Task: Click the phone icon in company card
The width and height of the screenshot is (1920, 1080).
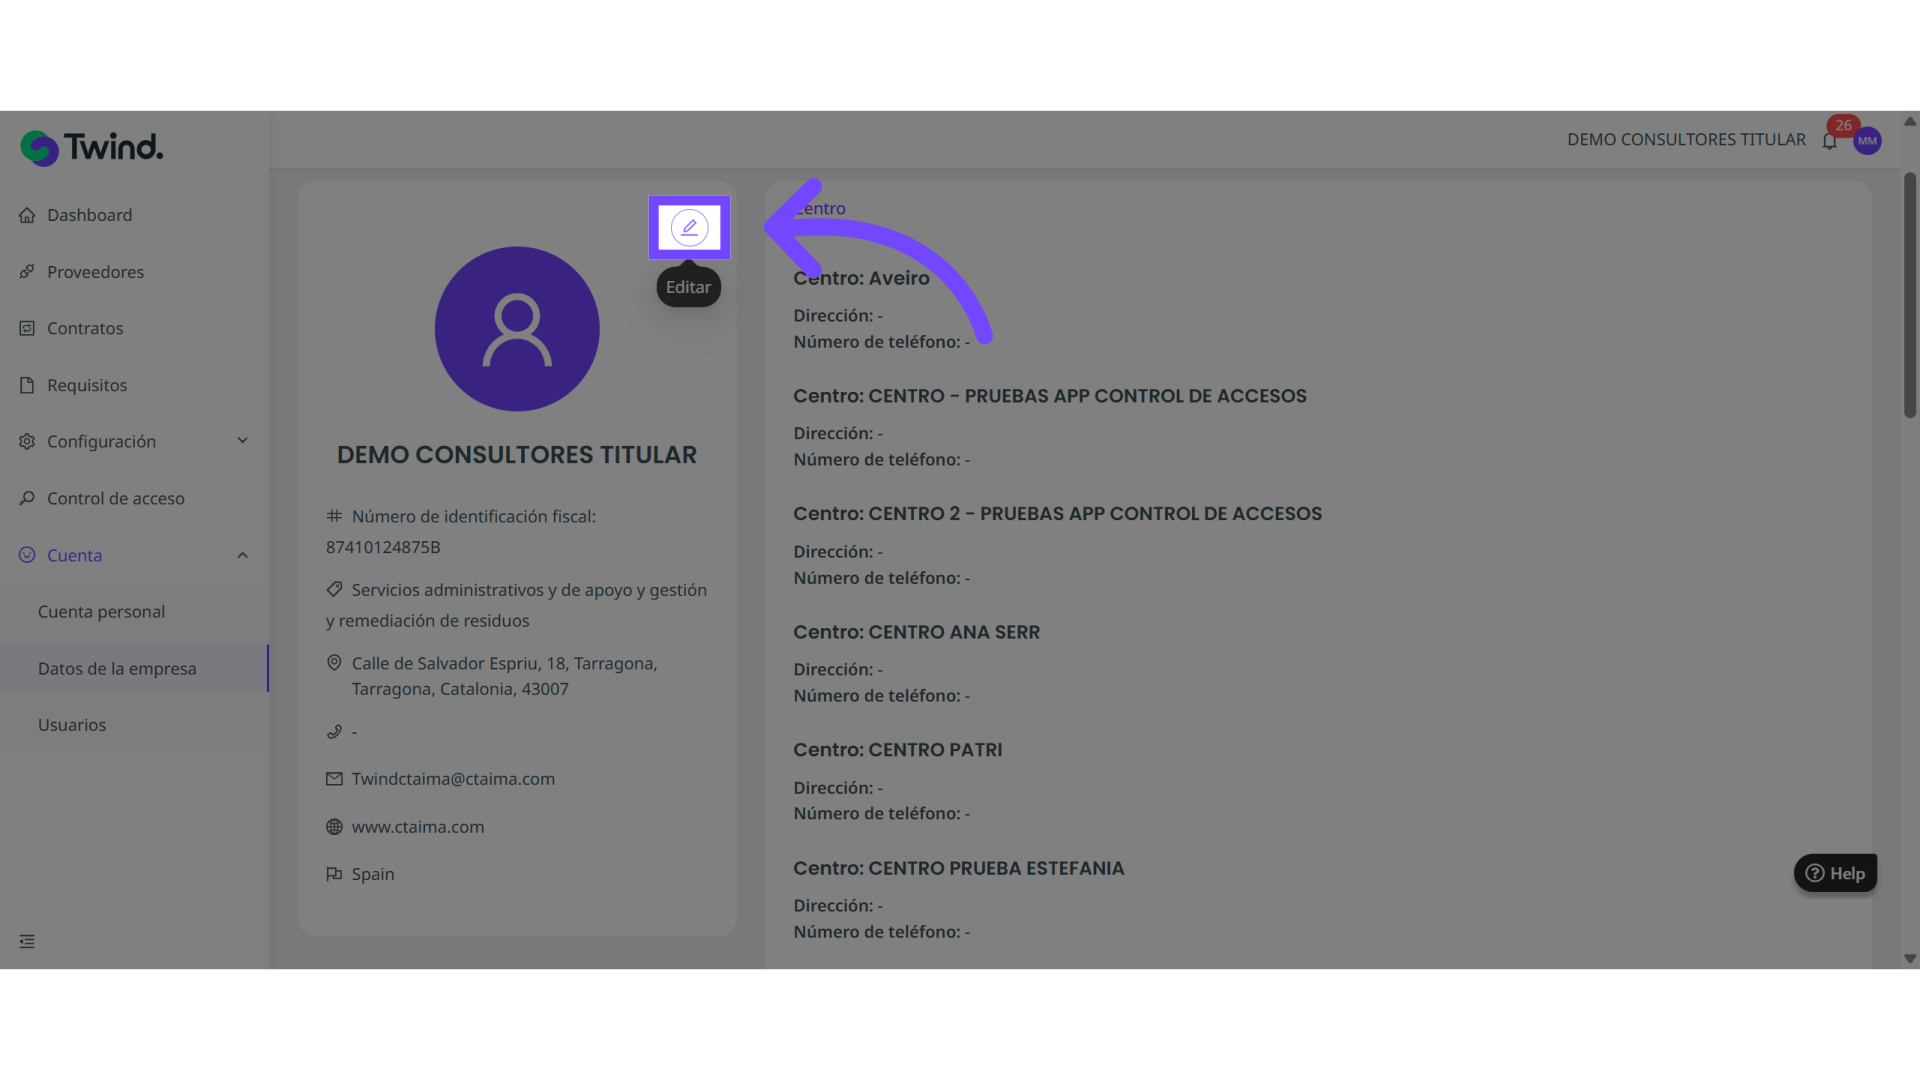Action: (334, 732)
